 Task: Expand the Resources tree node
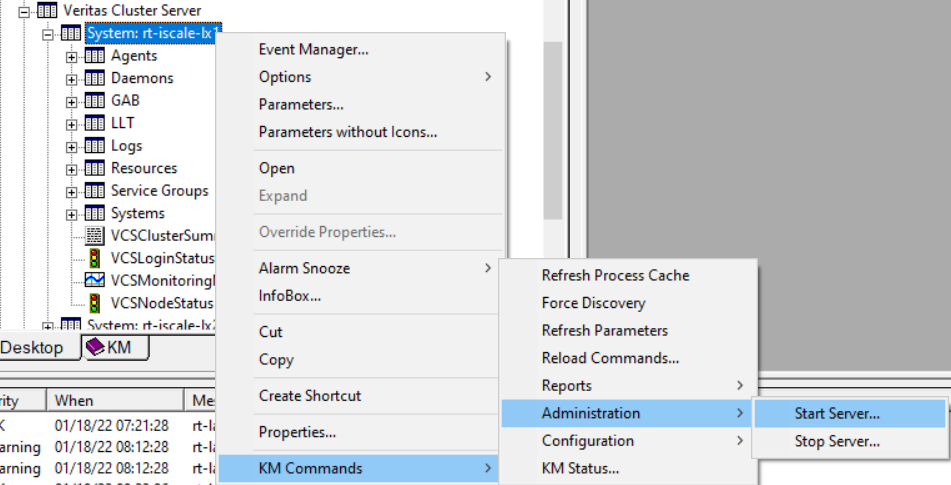(x=72, y=169)
